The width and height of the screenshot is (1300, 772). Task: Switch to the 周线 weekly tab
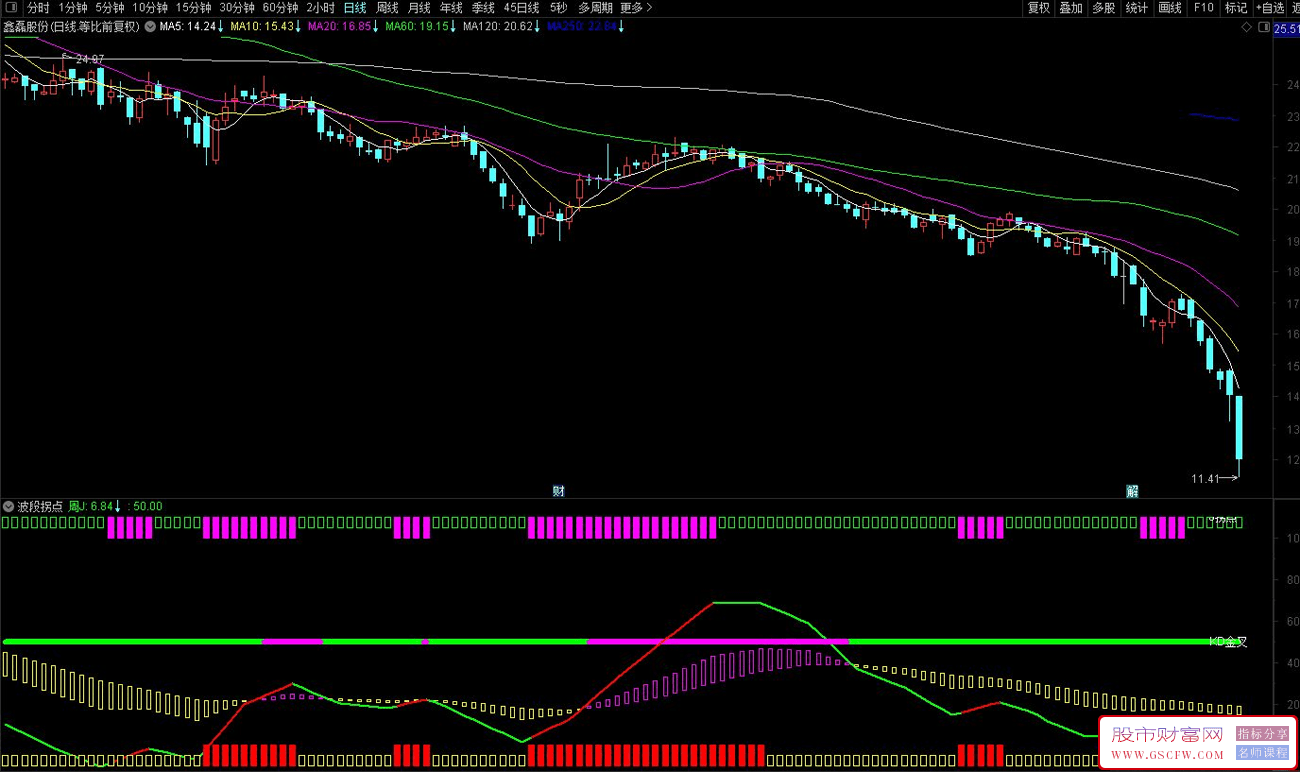click(387, 7)
